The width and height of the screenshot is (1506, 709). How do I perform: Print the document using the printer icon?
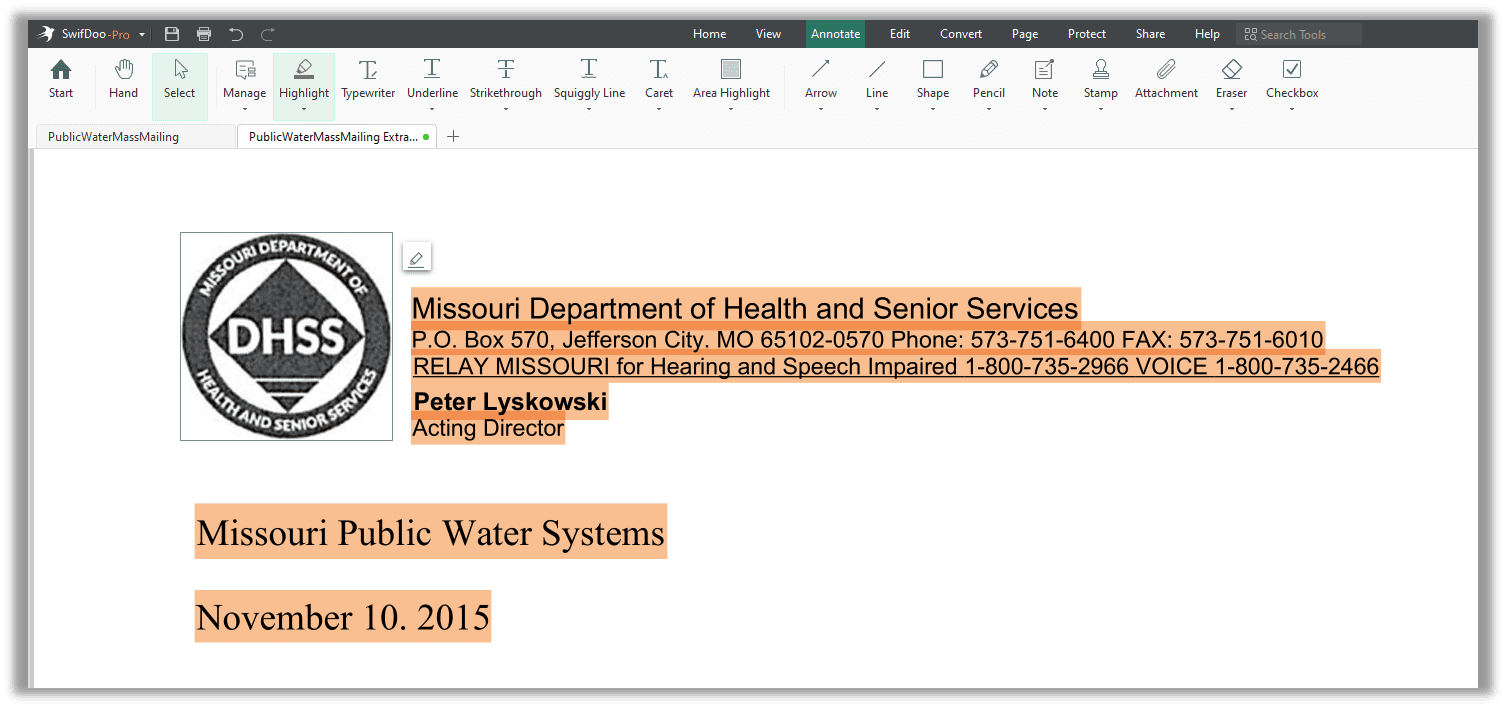pyautogui.click(x=204, y=34)
